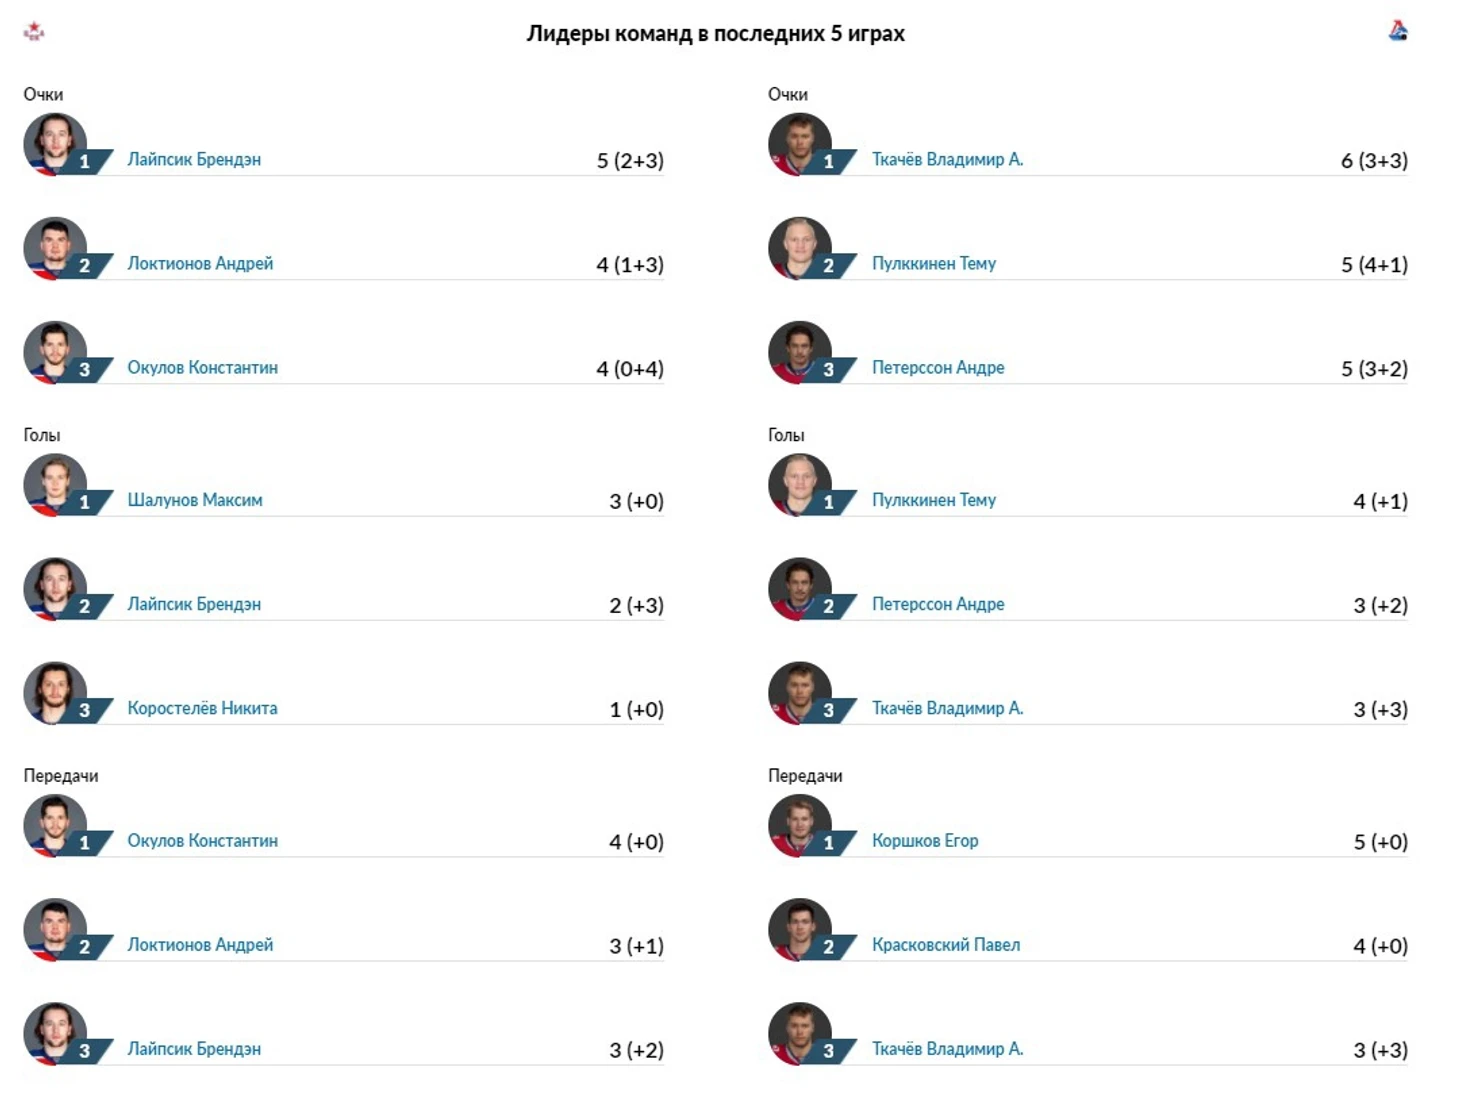
Task: Open Ткачёв Владимир А. link under Передачи
Action: (947, 1049)
